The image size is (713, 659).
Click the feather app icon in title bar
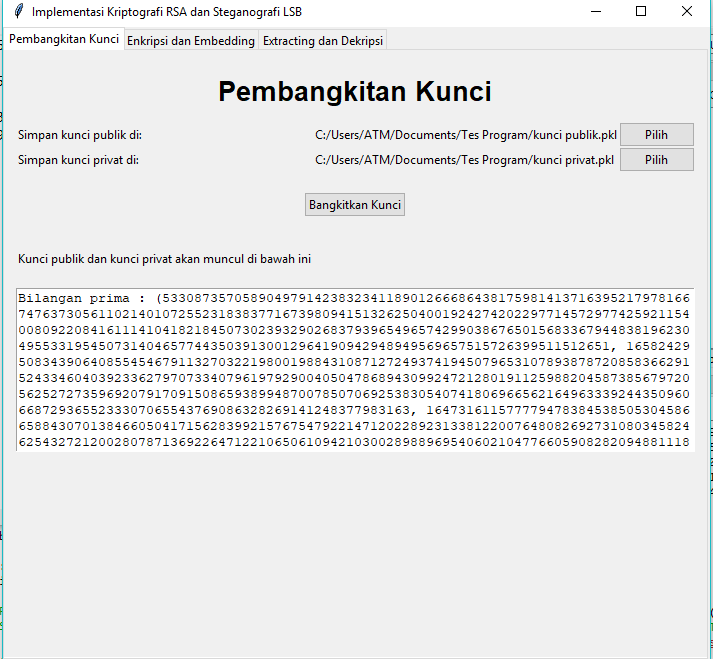(x=19, y=11)
